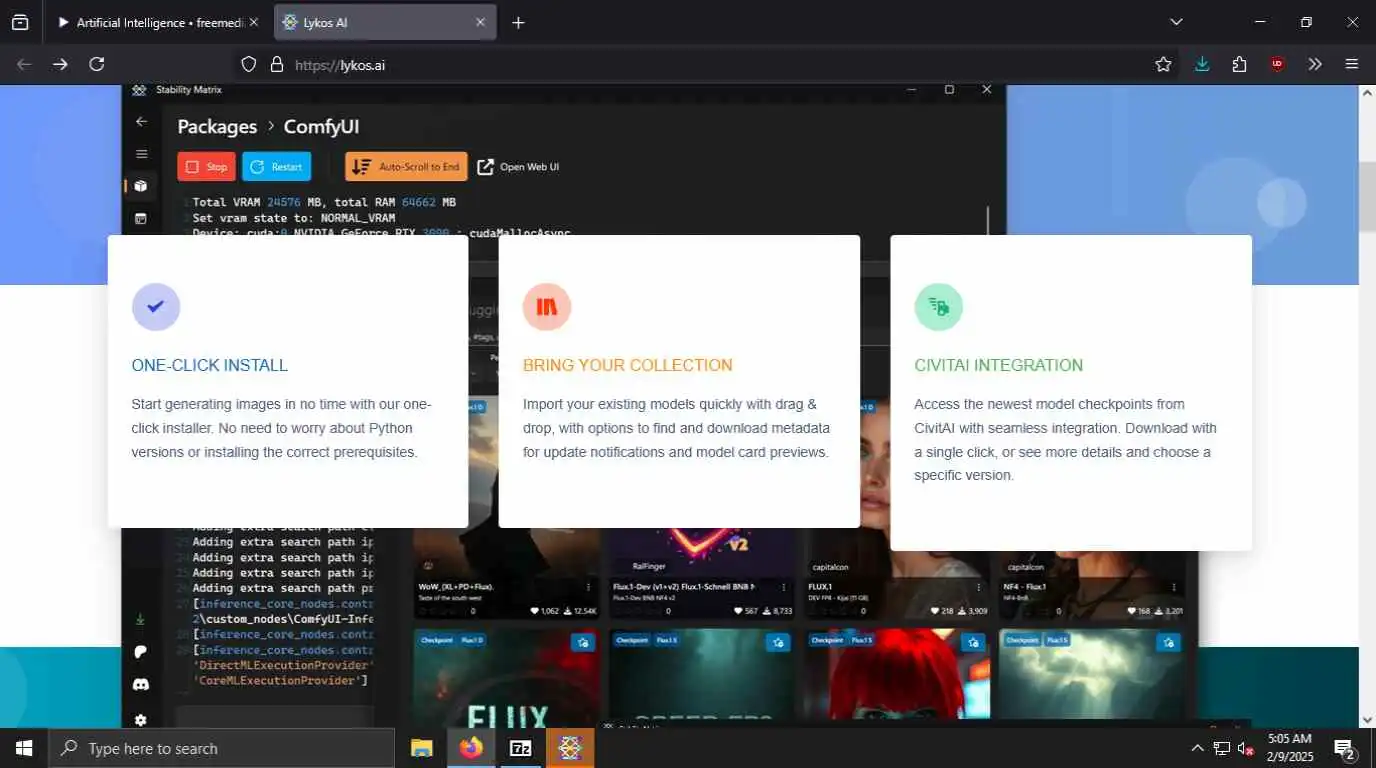
Task: Click the back arrow in Stability Matrix sidebar
Action: click(x=141, y=121)
